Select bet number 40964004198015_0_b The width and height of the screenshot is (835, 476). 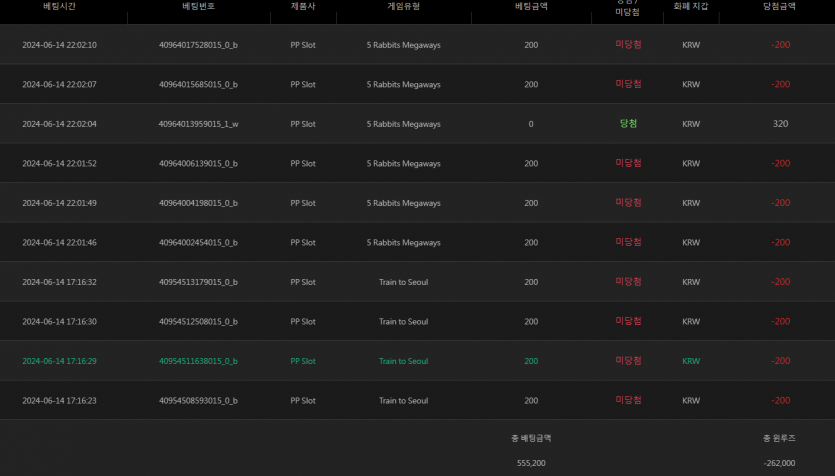[198, 203]
